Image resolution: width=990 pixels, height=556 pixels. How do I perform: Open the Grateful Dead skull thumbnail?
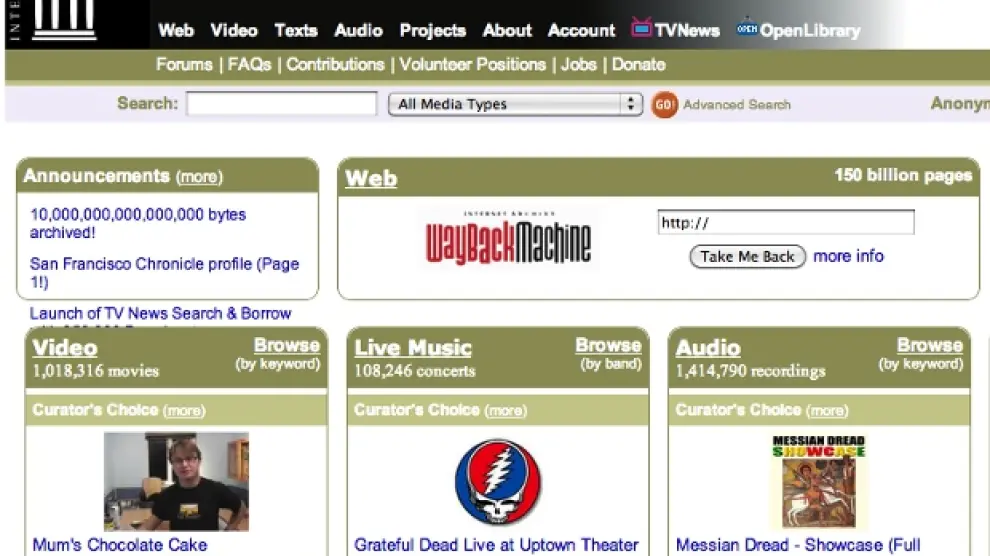497,482
